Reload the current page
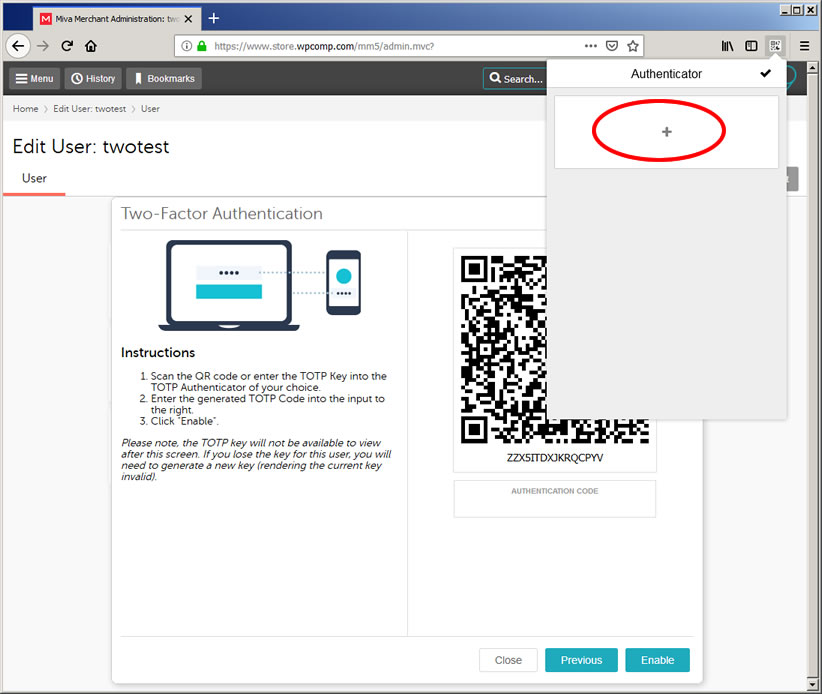The image size is (822, 694). [x=67, y=46]
